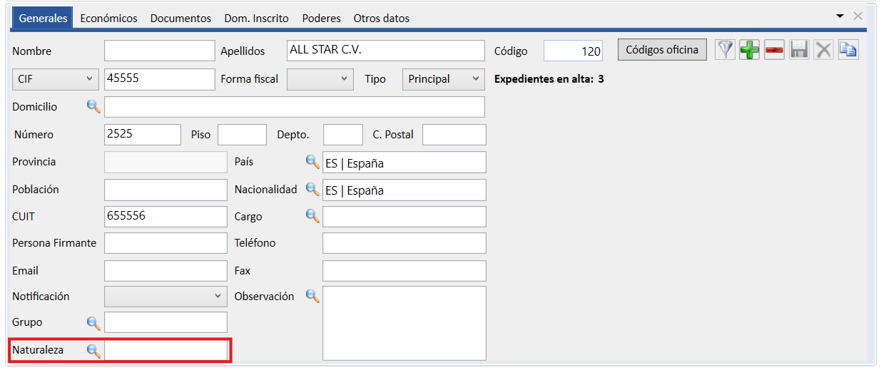886x370 pixels.
Task: Save record with floppy disk icon
Action: pyautogui.click(x=799, y=50)
